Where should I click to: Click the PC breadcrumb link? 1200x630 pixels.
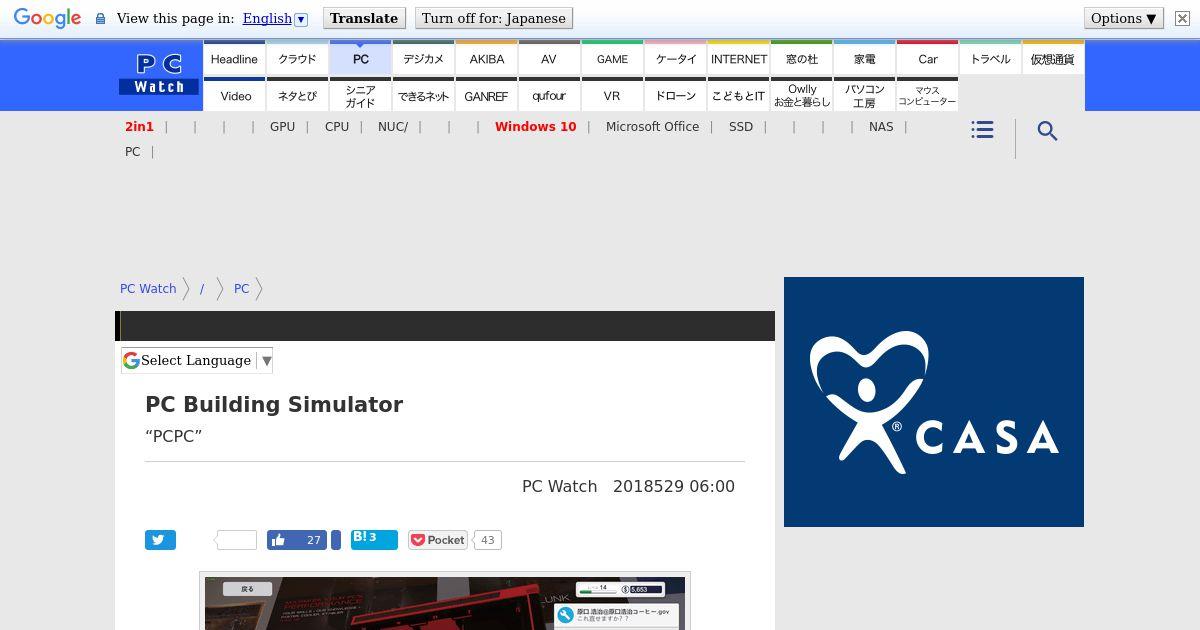tap(241, 288)
